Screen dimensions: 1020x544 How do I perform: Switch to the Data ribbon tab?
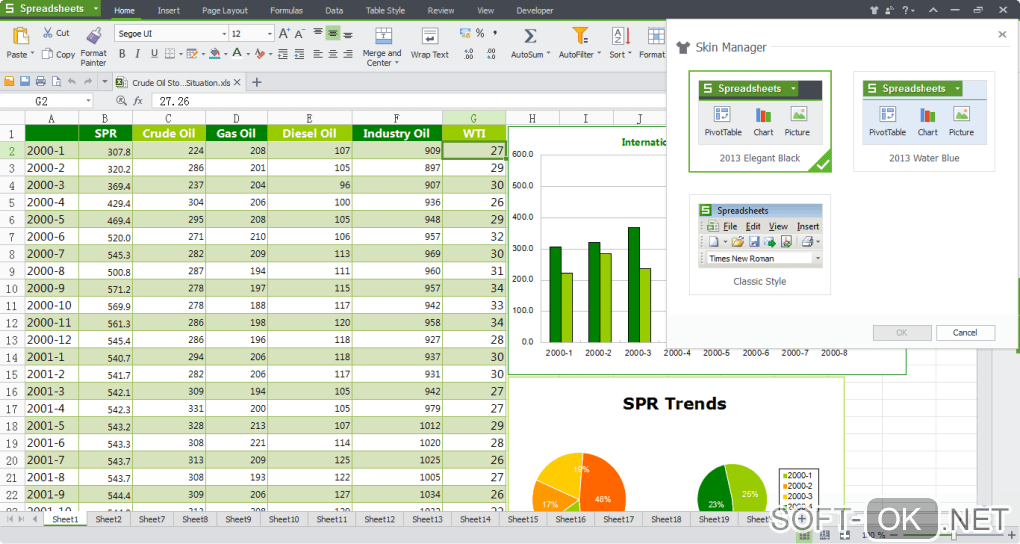point(334,10)
